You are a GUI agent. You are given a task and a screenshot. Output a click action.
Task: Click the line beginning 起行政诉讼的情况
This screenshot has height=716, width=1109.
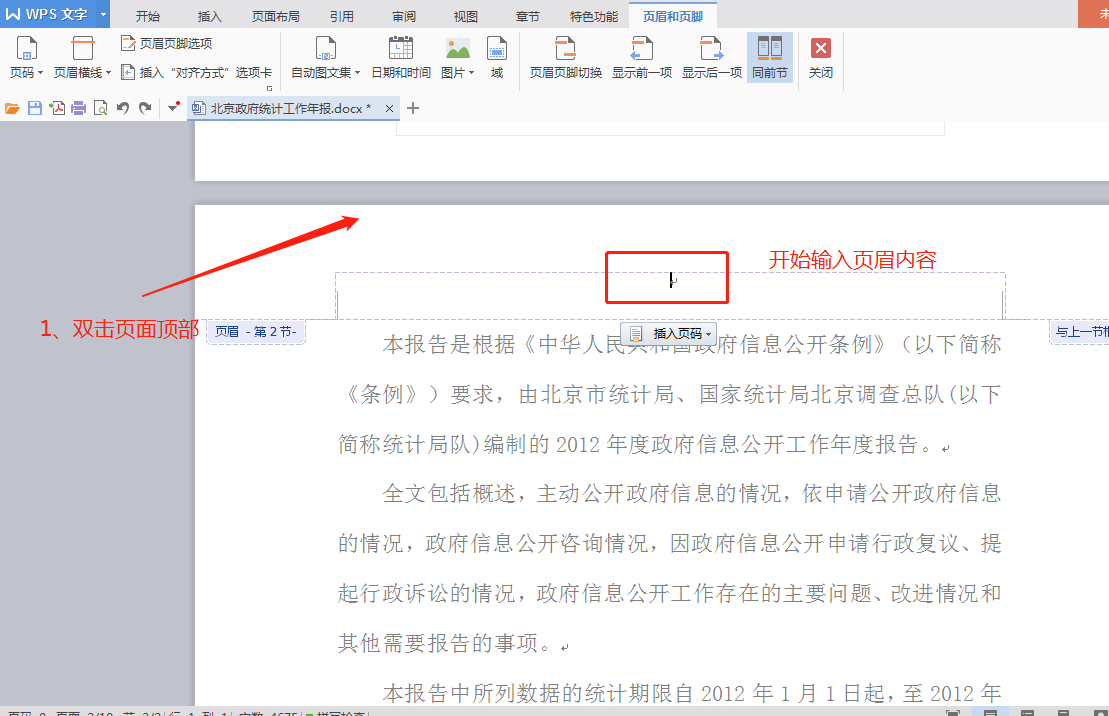[670, 593]
